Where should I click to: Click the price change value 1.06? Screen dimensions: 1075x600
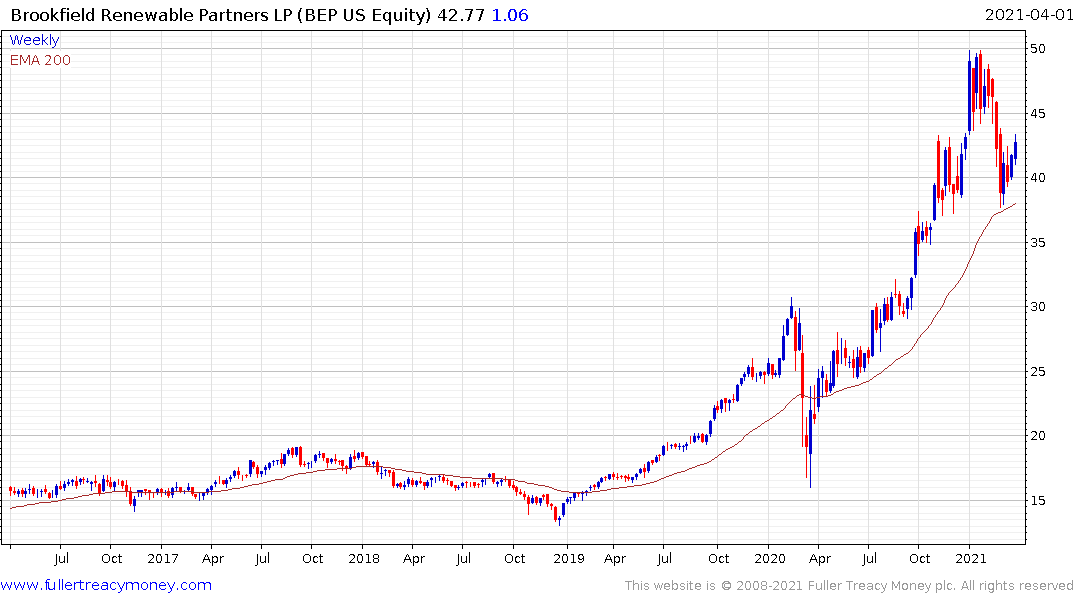coord(510,15)
